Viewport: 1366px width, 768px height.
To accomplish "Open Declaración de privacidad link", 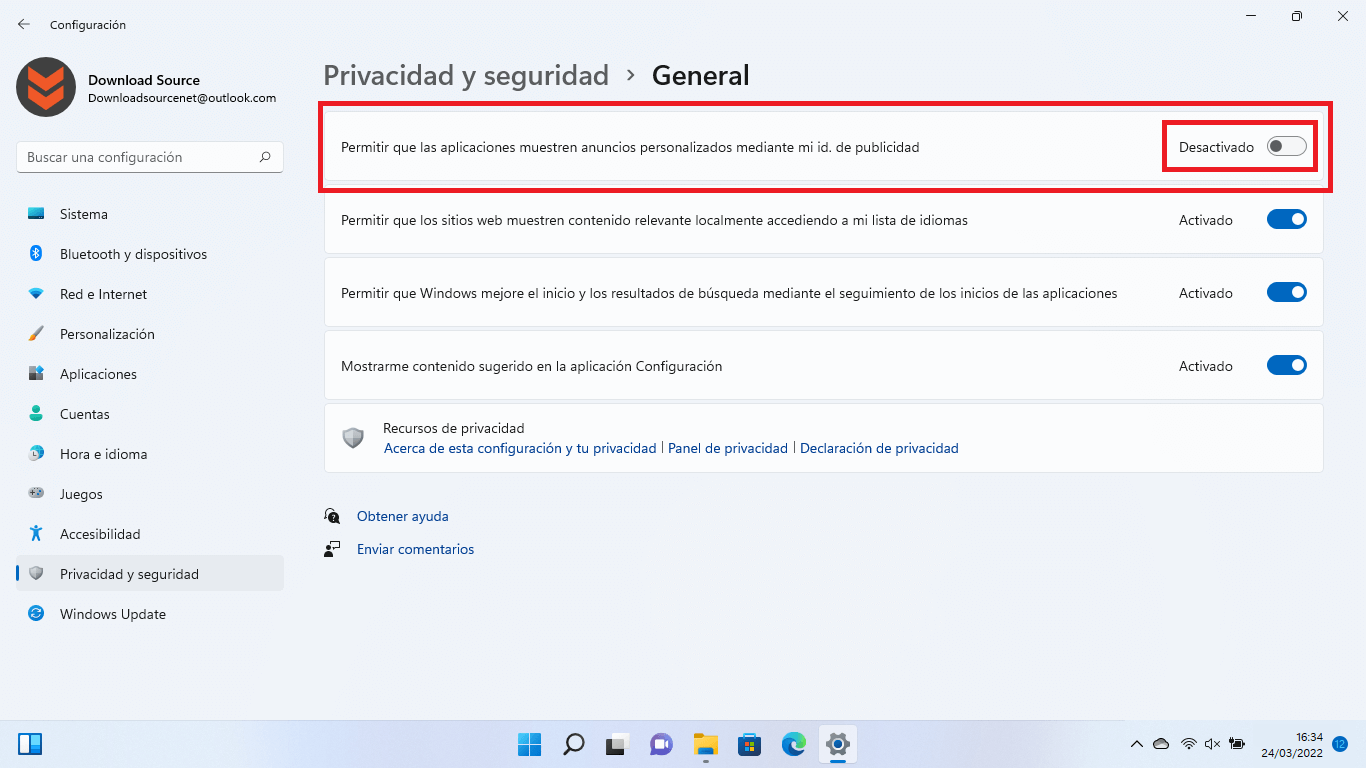I will click(879, 449).
